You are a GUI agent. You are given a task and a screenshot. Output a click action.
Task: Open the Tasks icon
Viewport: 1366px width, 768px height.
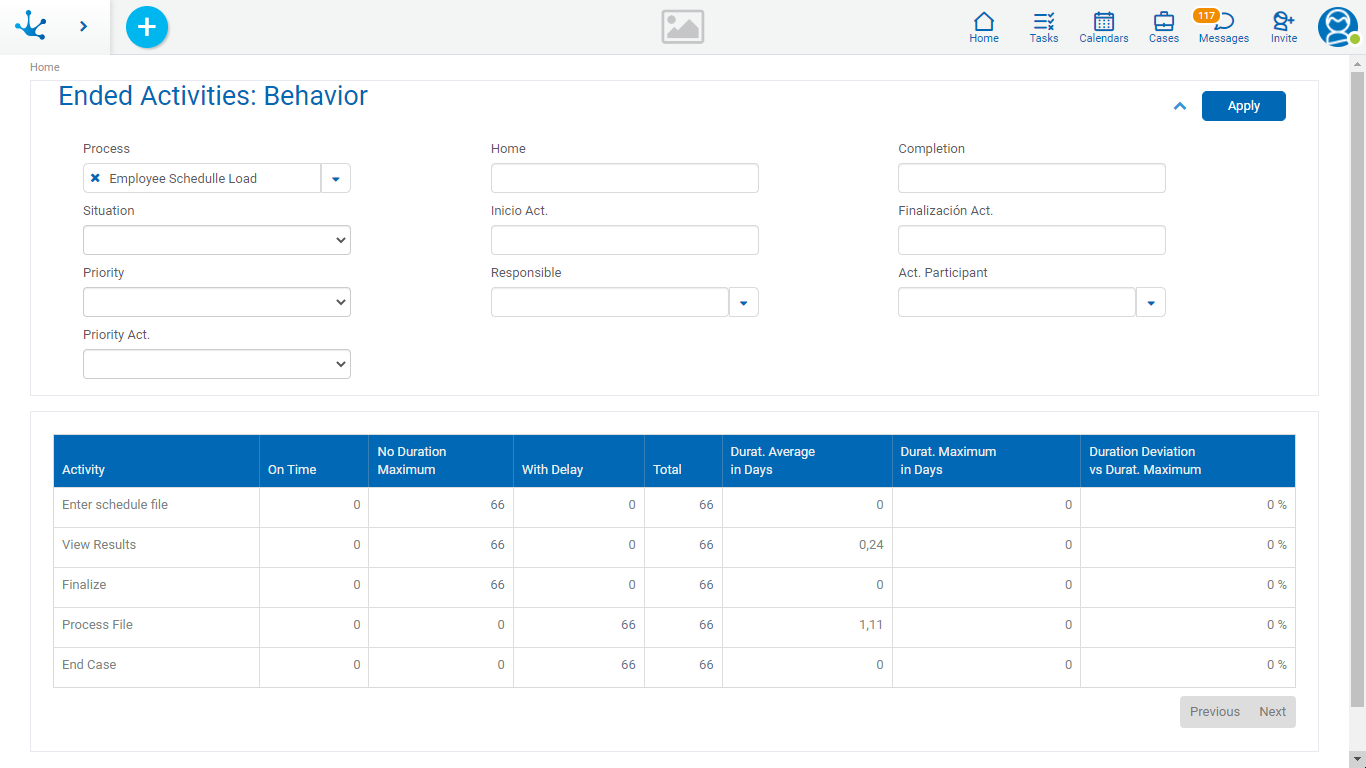pyautogui.click(x=1044, y=27)
